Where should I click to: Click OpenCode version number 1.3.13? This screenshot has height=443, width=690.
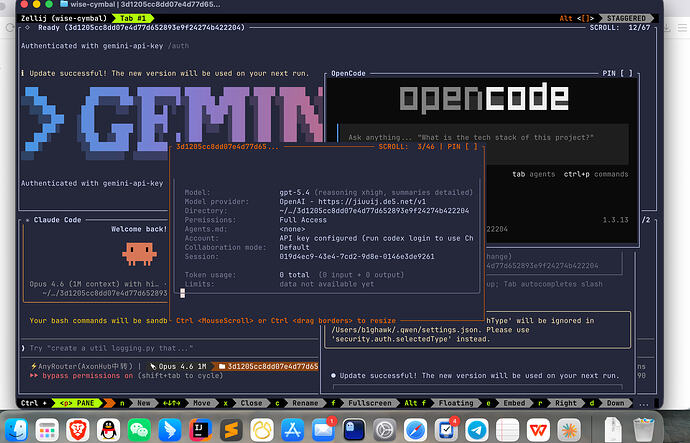point(615,220)
